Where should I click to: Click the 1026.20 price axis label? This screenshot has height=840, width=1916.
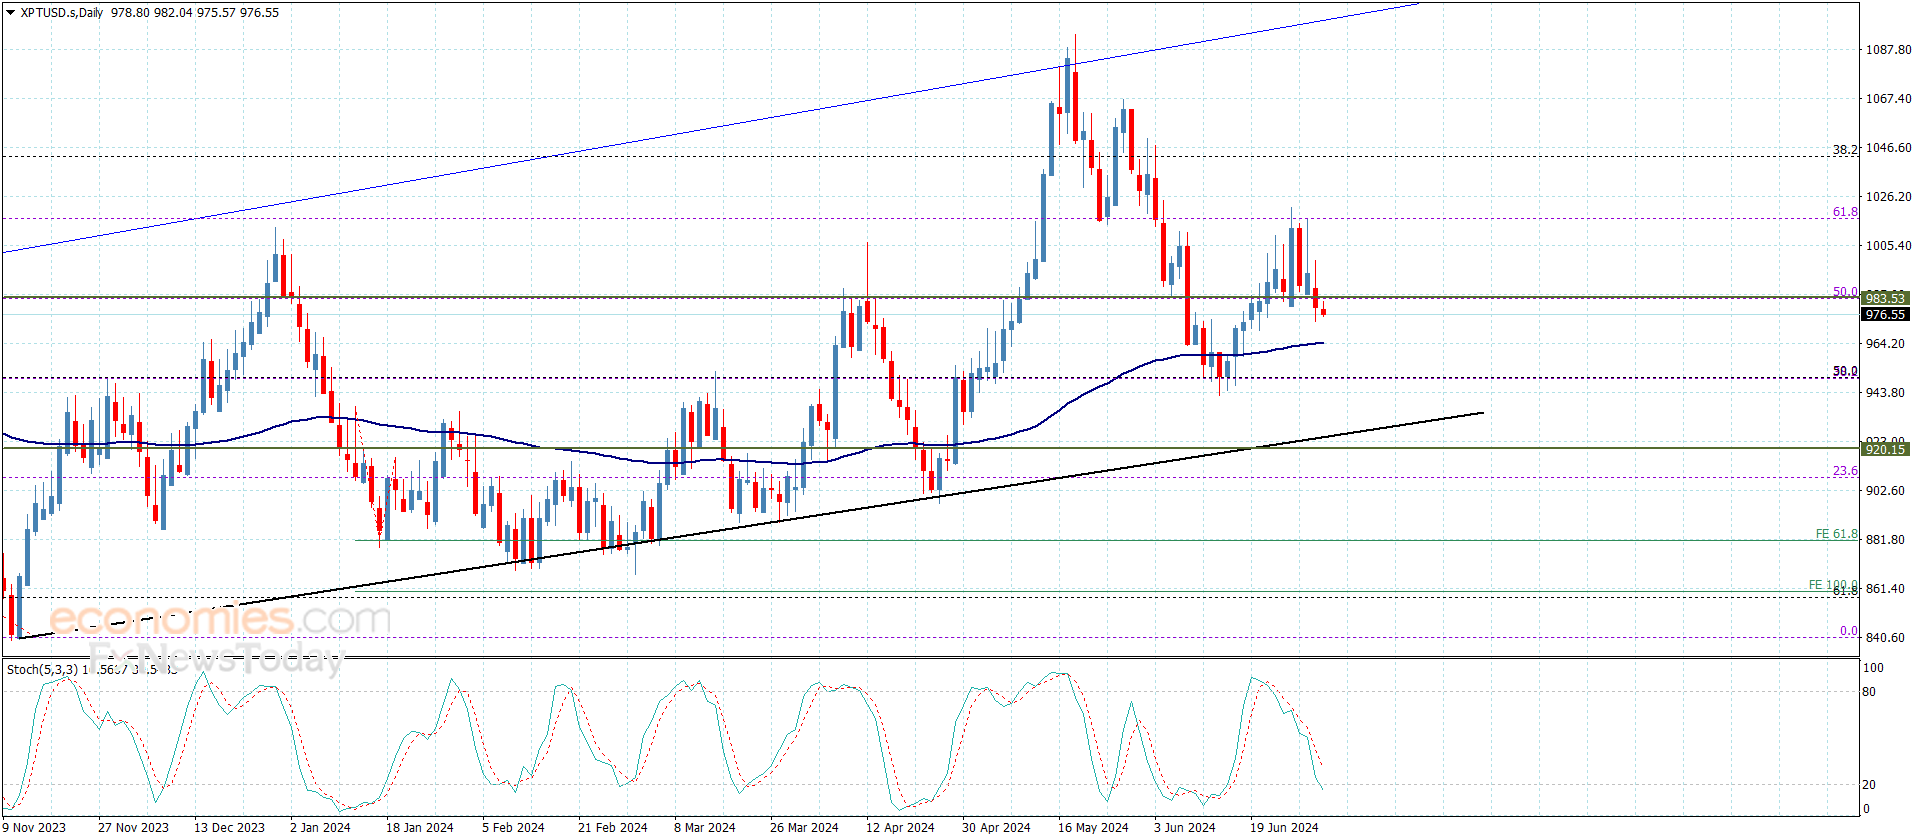(x=1888, y=197)
